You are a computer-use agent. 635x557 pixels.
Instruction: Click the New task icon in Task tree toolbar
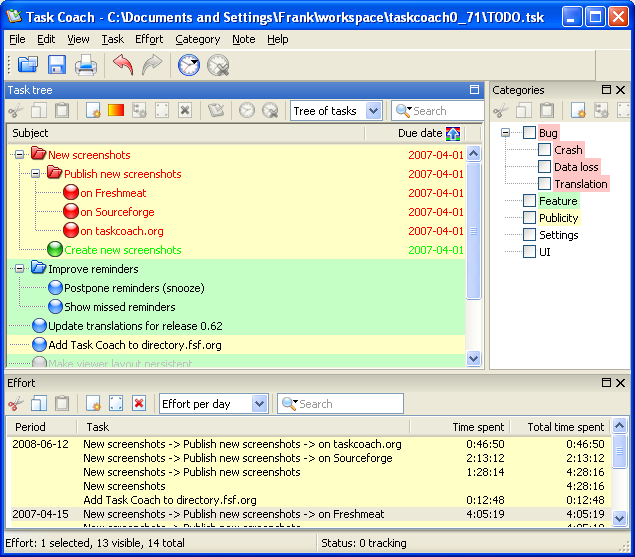point(93,111)
